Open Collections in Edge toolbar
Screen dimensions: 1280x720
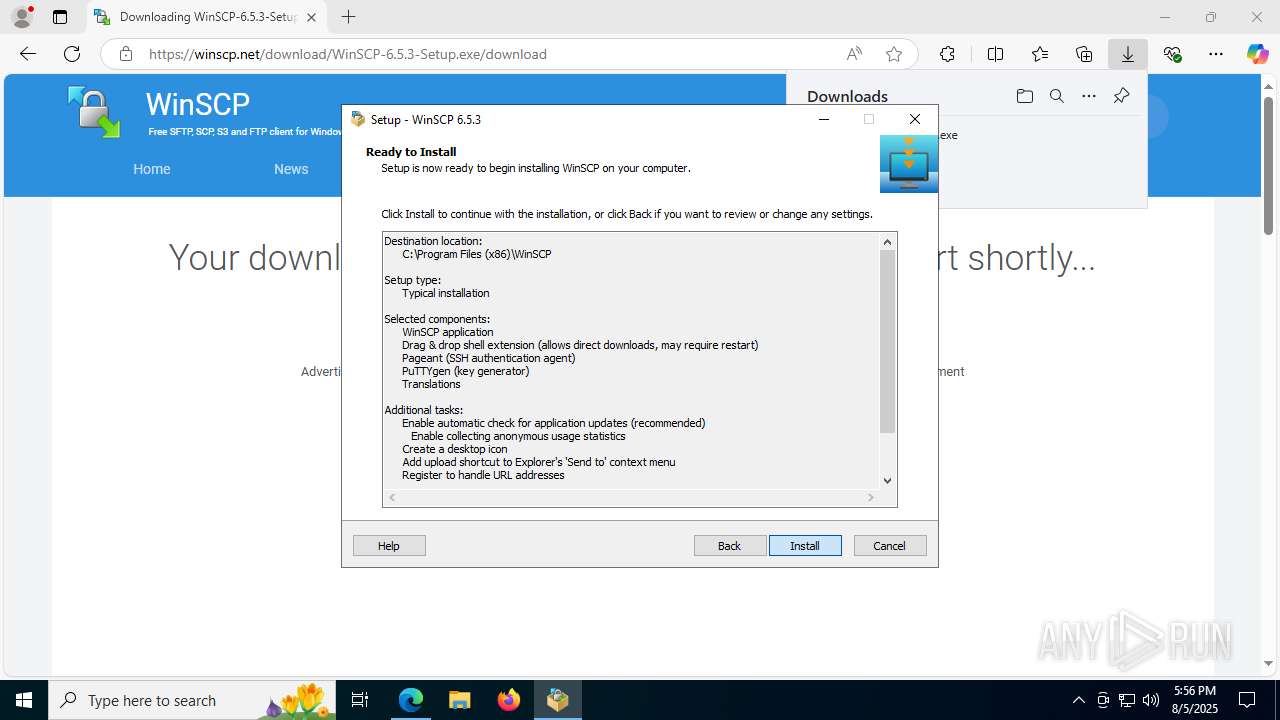click(x=1084, y=54)
